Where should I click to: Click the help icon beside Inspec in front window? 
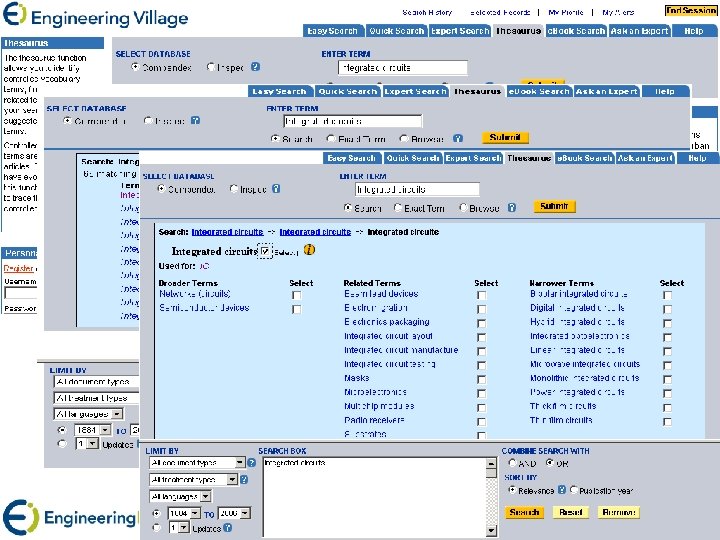(x=276, y=188)
